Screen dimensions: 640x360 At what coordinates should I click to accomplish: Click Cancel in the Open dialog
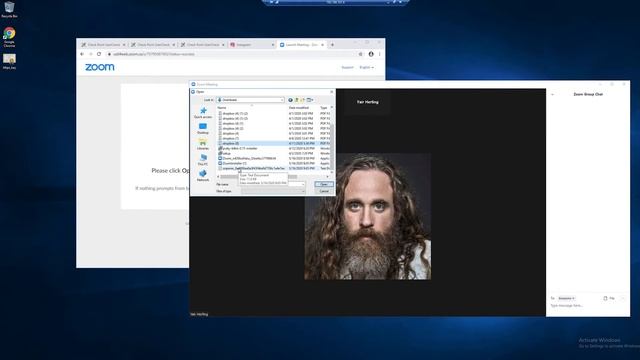[324, 191]
